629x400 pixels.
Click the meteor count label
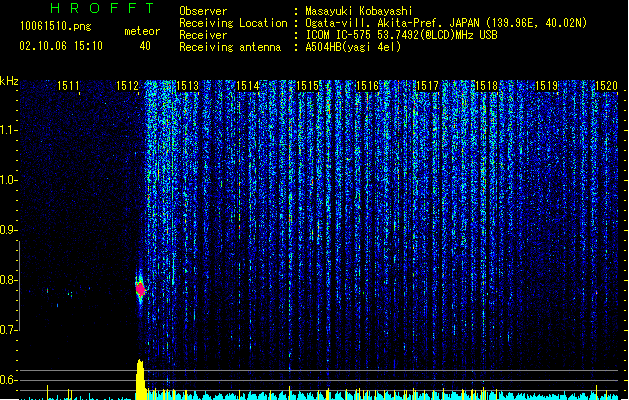142,31
